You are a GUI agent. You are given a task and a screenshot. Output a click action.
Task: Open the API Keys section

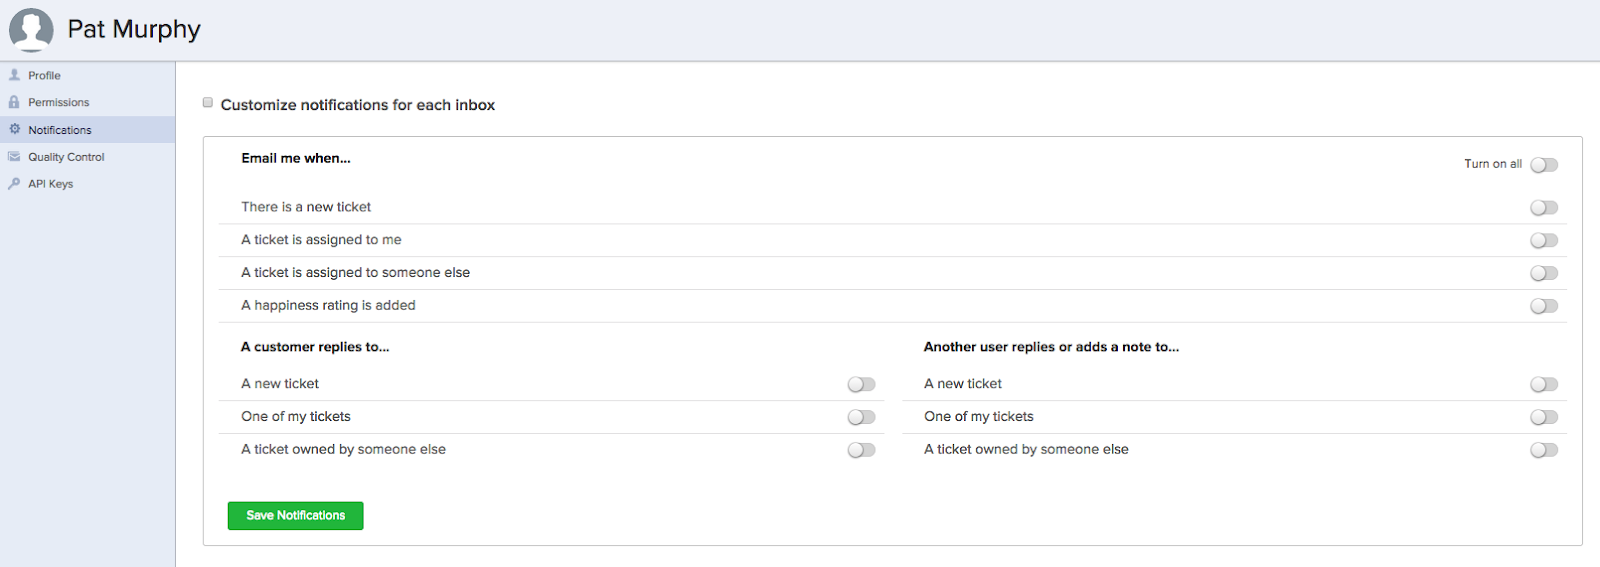click(x=50, y=184)
